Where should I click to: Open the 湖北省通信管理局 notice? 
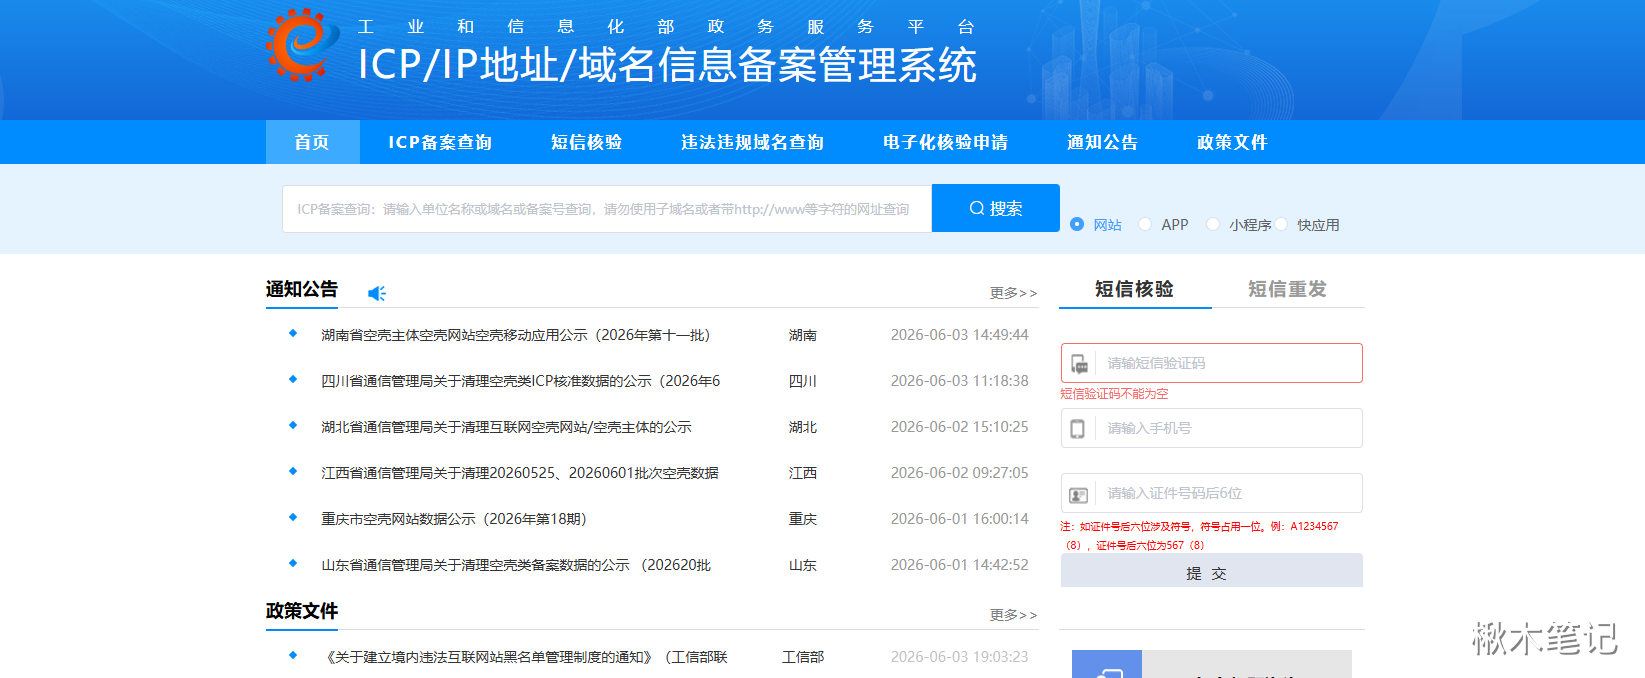[506, 427]
